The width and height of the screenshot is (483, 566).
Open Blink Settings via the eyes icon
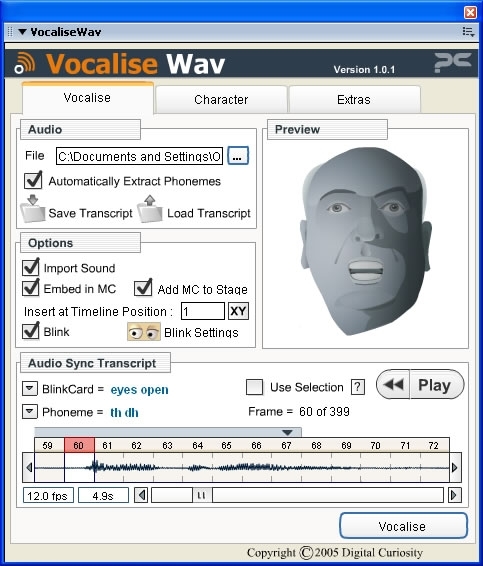coord(144,332)
